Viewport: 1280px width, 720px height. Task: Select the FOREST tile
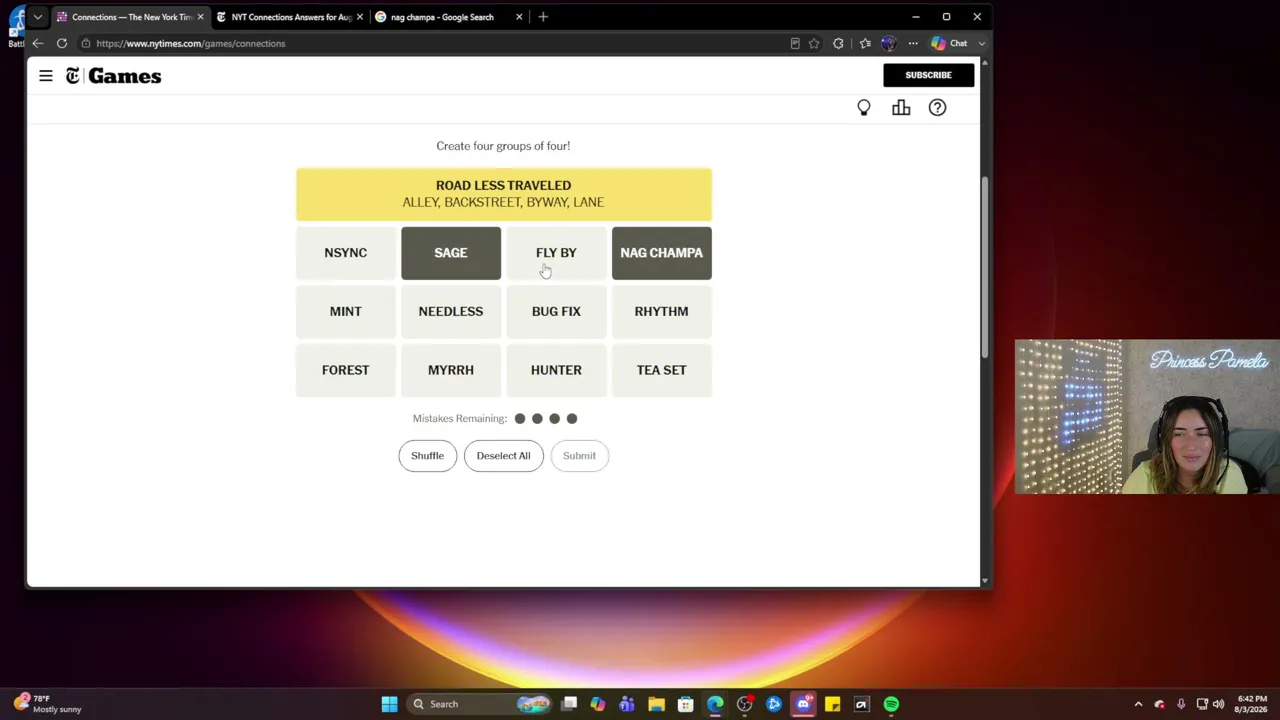point(346,370)
